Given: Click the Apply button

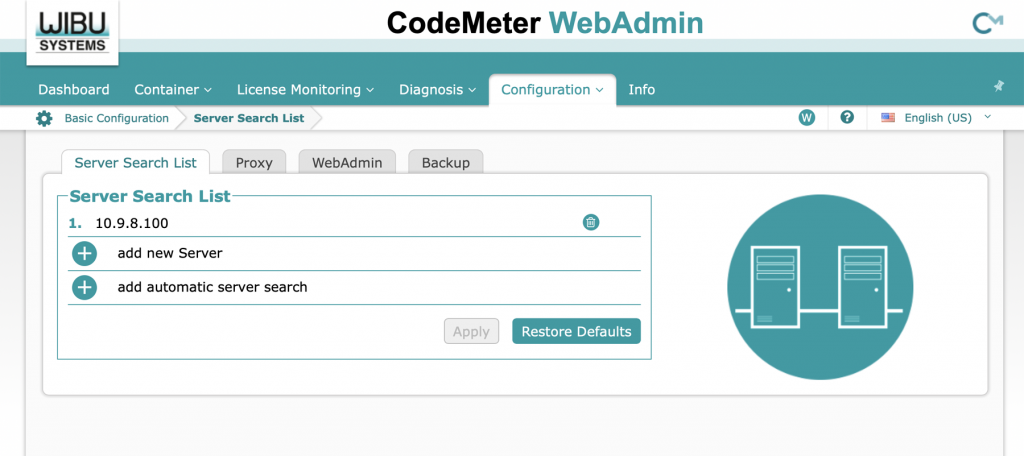Looking at the screenshot, I should point(472,331).
